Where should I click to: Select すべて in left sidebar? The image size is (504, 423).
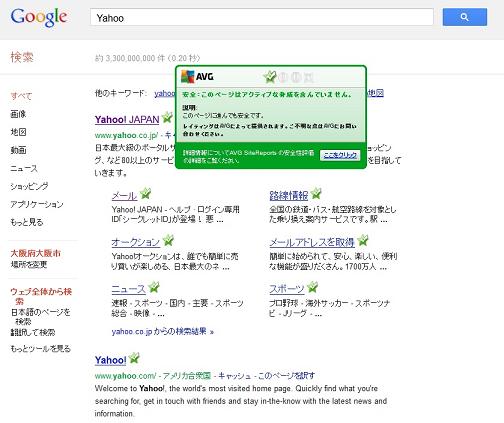21,96
